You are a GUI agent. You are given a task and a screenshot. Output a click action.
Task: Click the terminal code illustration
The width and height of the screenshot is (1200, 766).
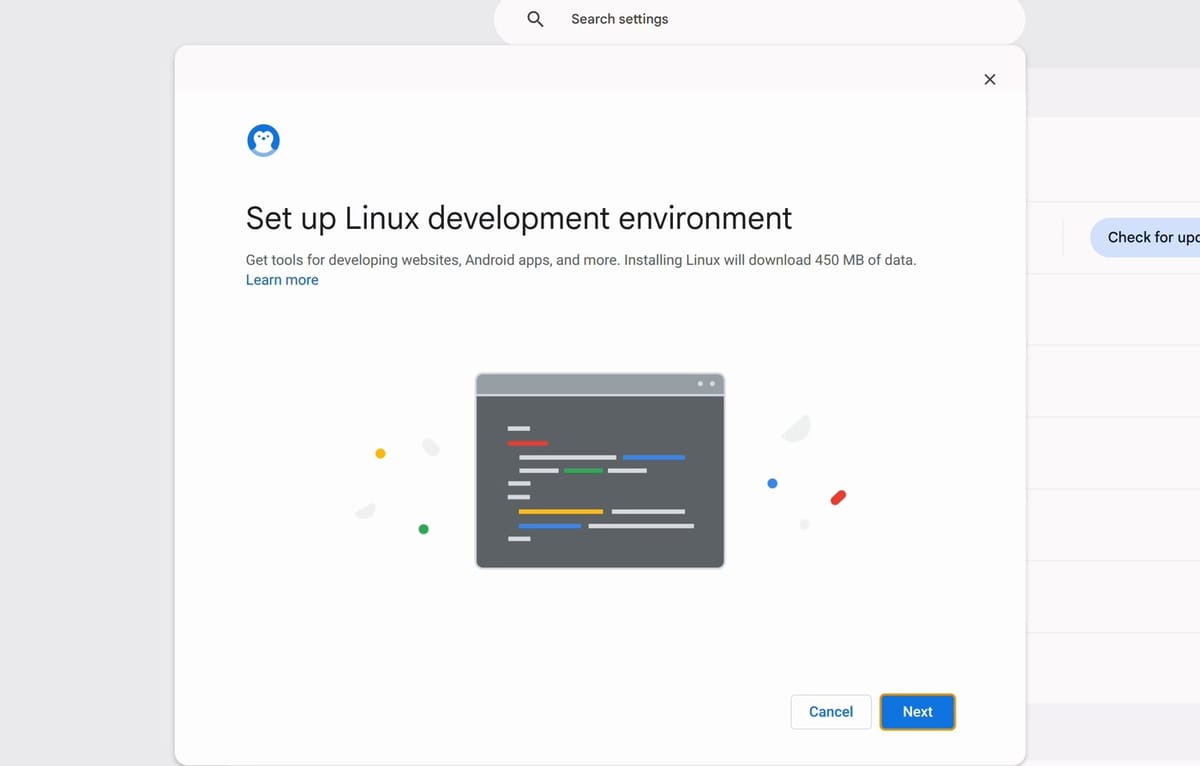tap(600, 470)
